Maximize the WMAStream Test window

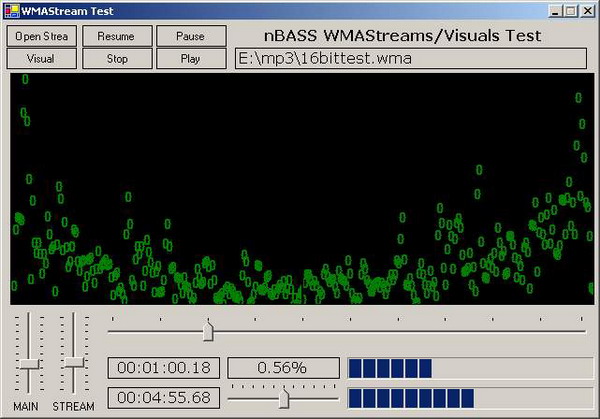coord(570,11)
